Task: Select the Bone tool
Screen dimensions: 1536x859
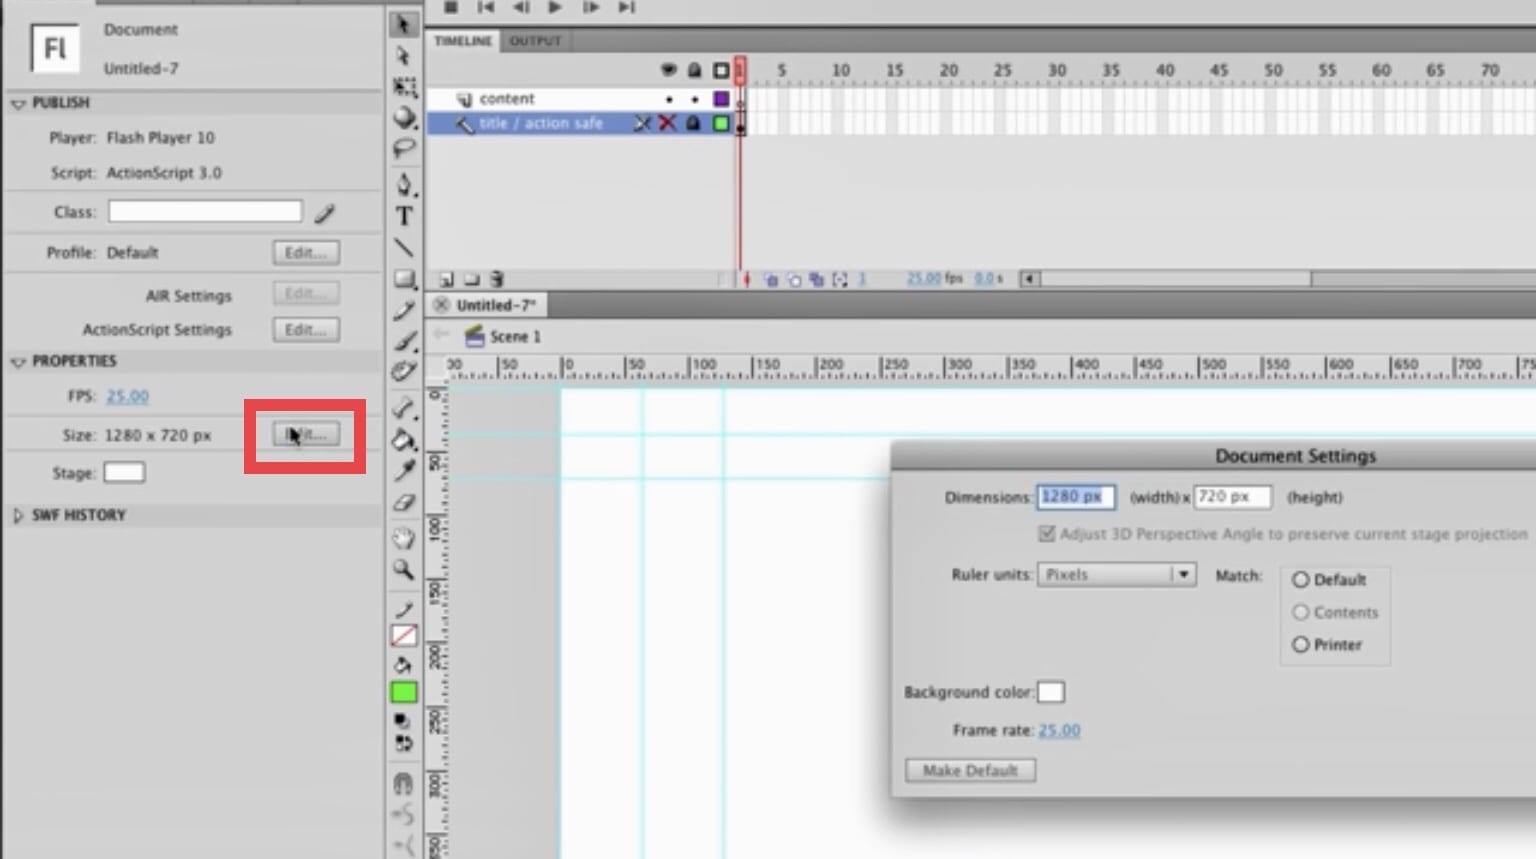Action: [404, 407]
